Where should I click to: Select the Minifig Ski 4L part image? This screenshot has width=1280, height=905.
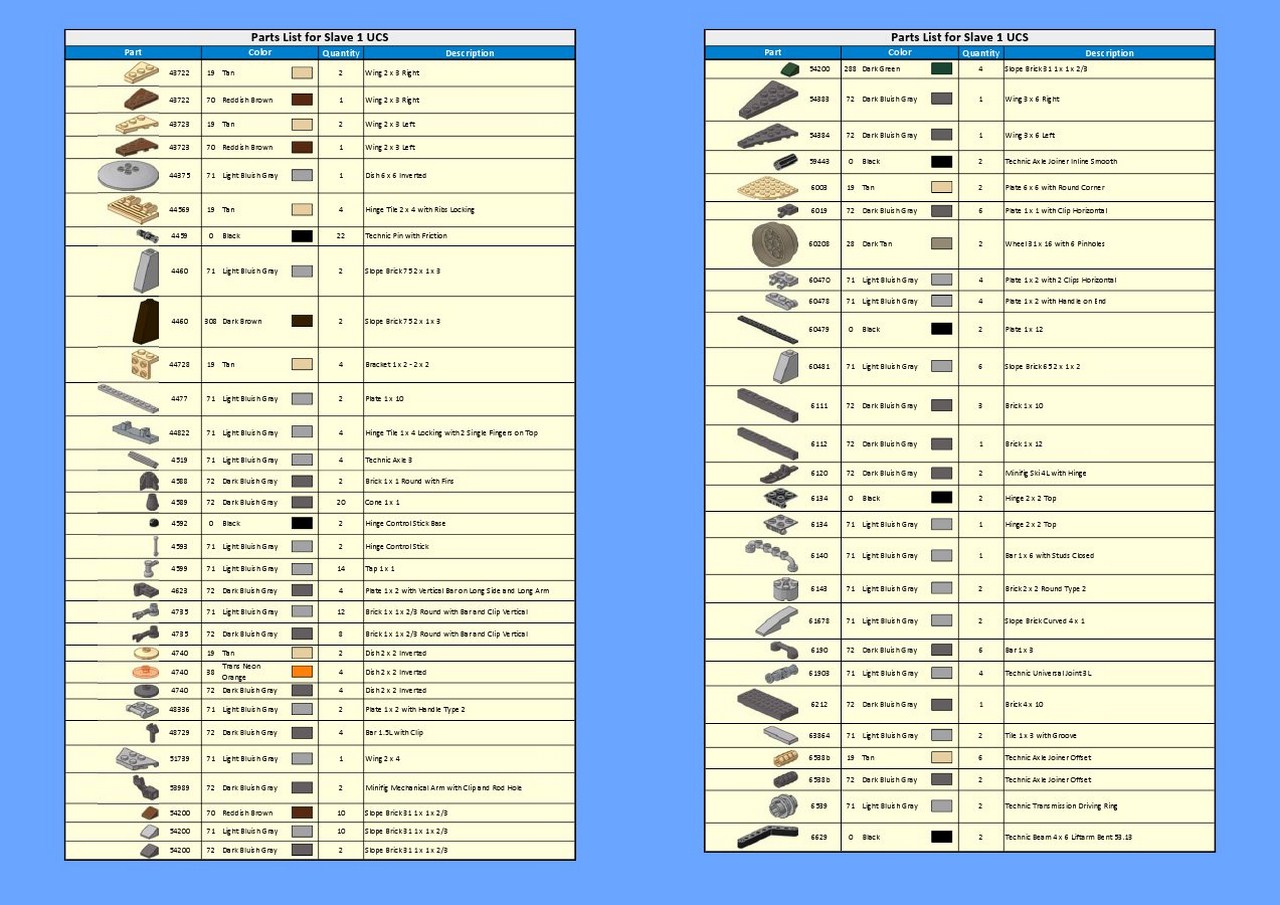tap(779, 473)
